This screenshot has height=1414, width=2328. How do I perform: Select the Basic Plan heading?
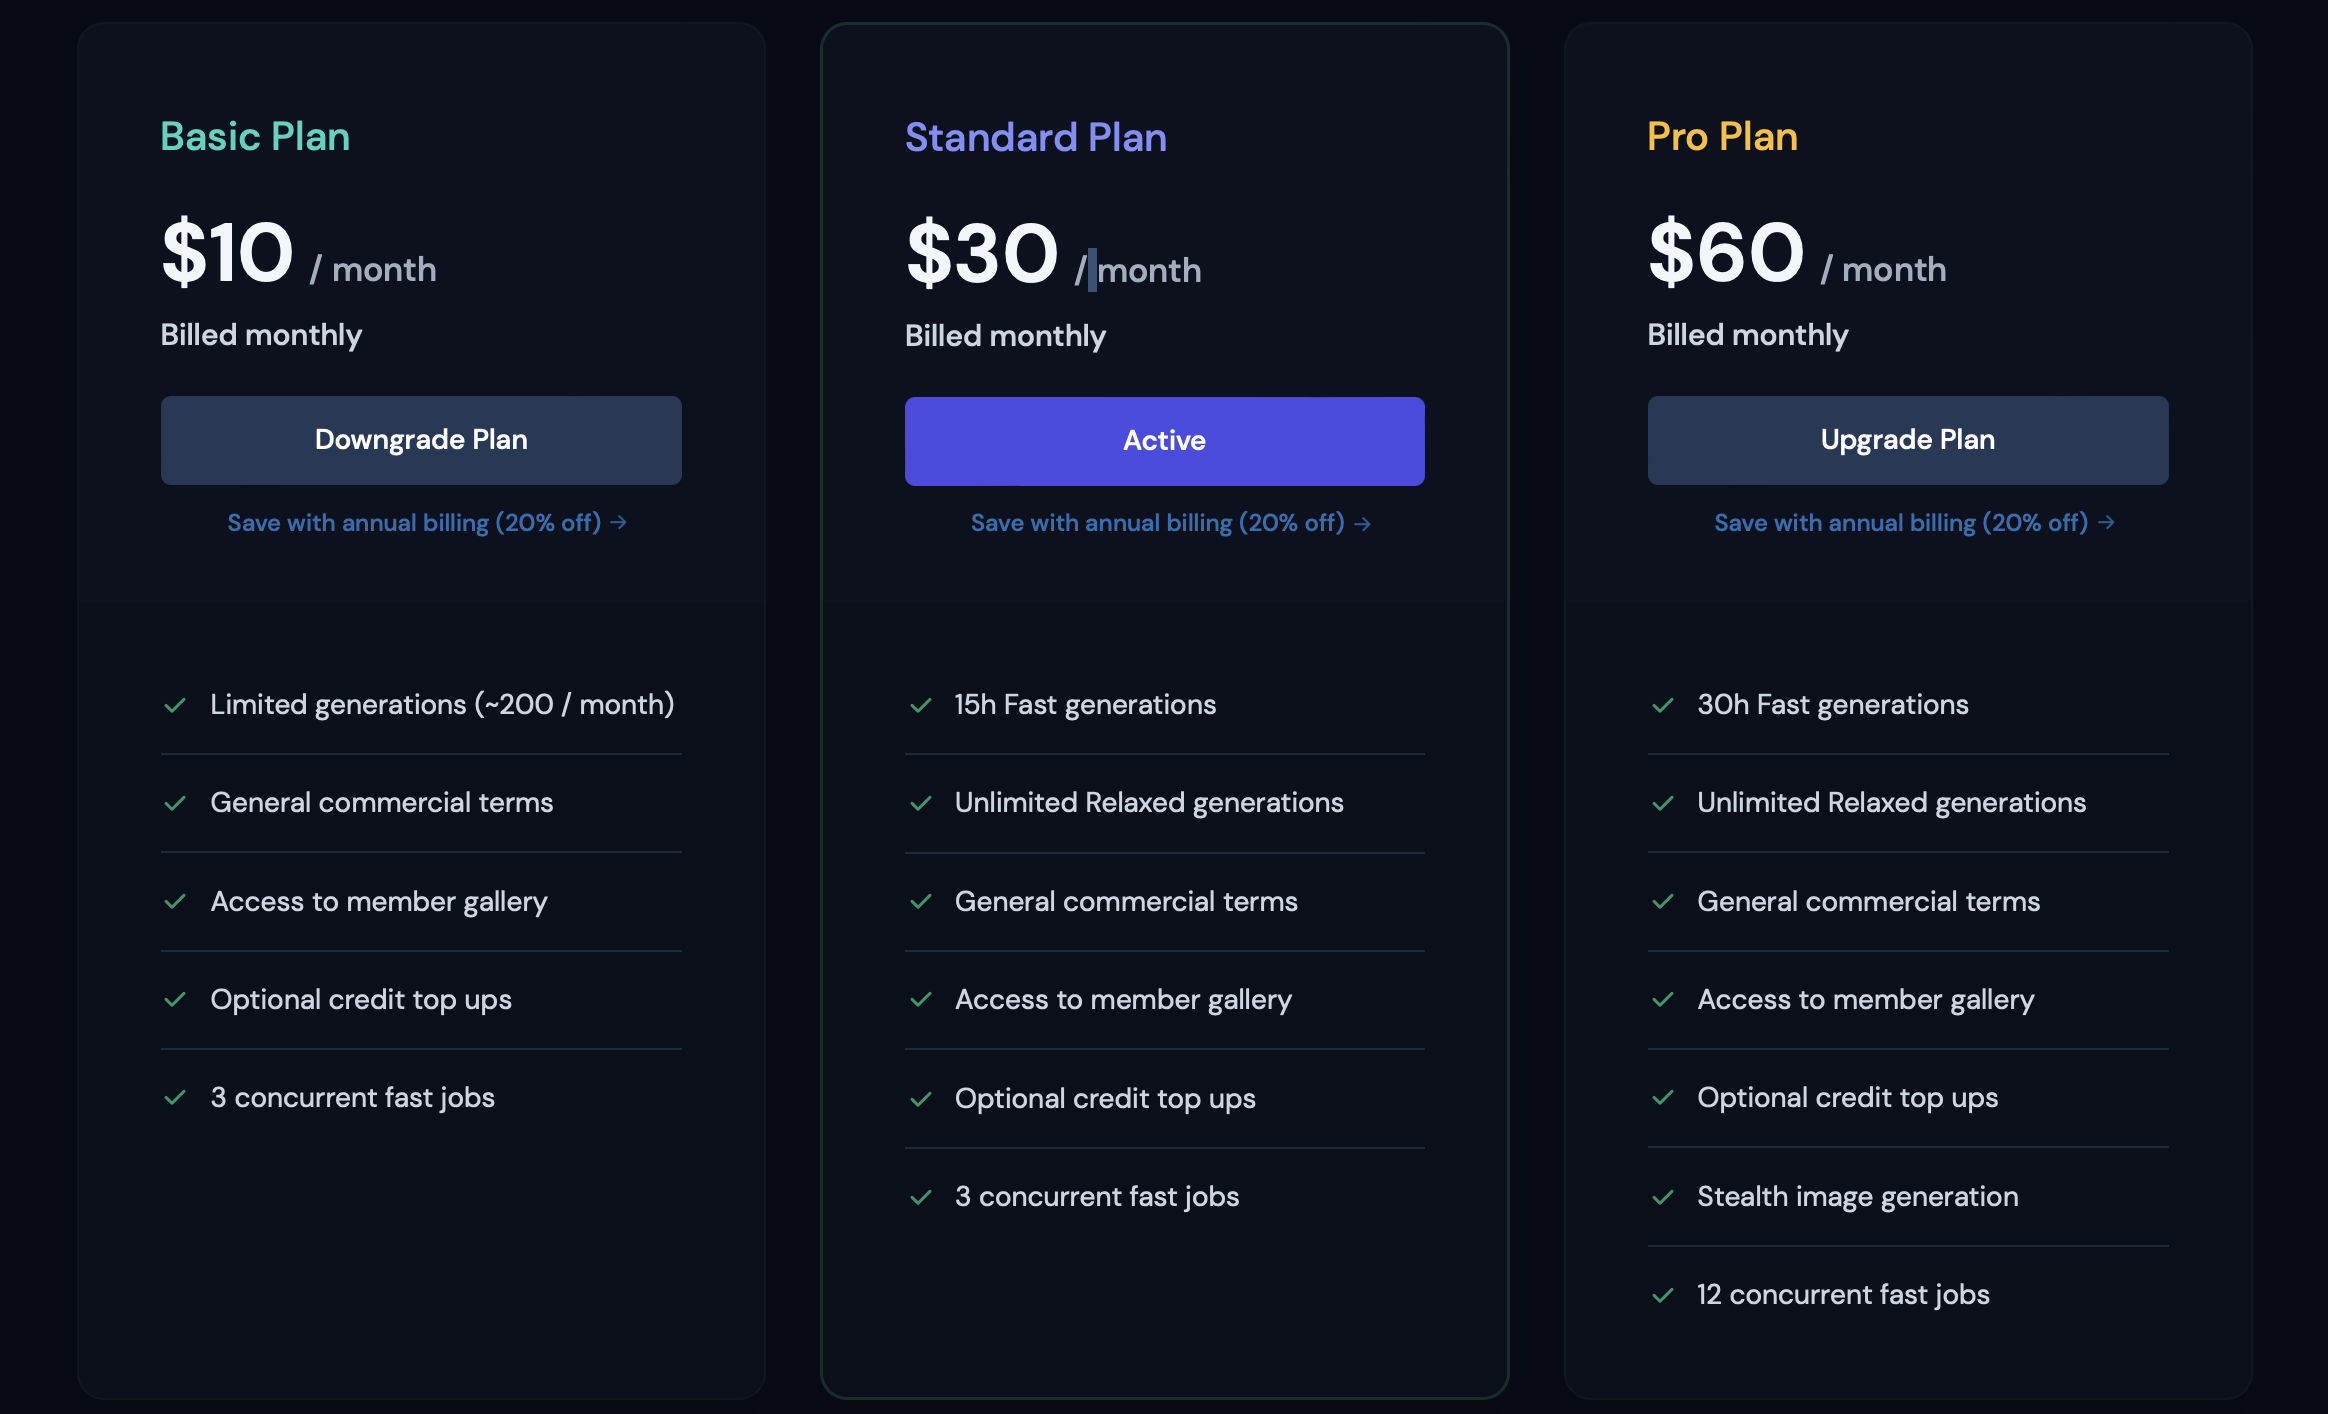point(255,137)
